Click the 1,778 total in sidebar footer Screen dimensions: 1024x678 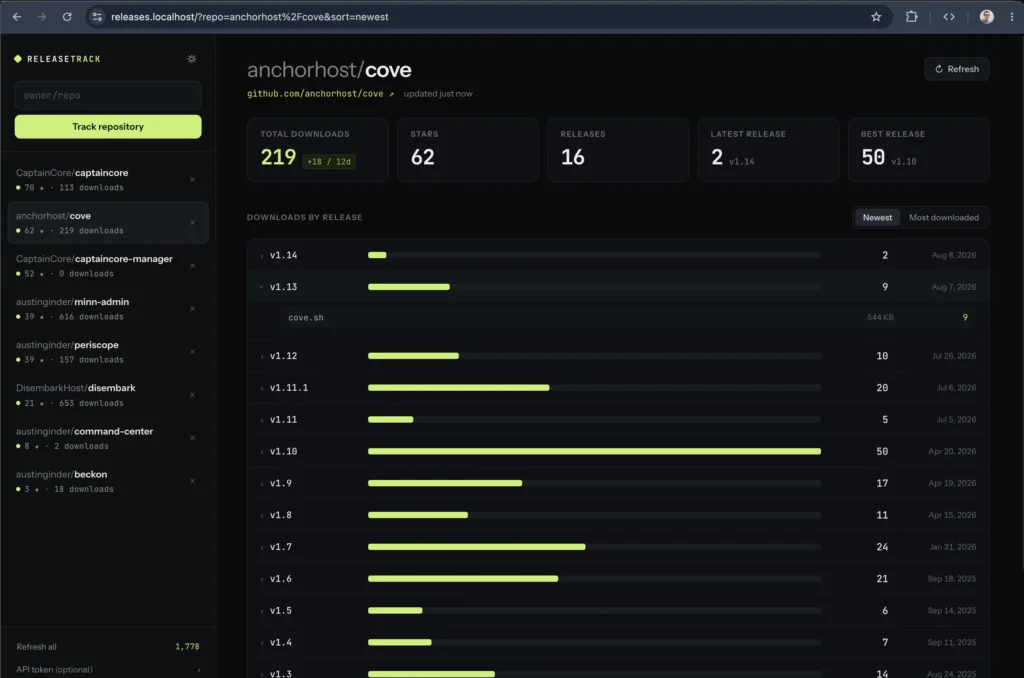187,647
